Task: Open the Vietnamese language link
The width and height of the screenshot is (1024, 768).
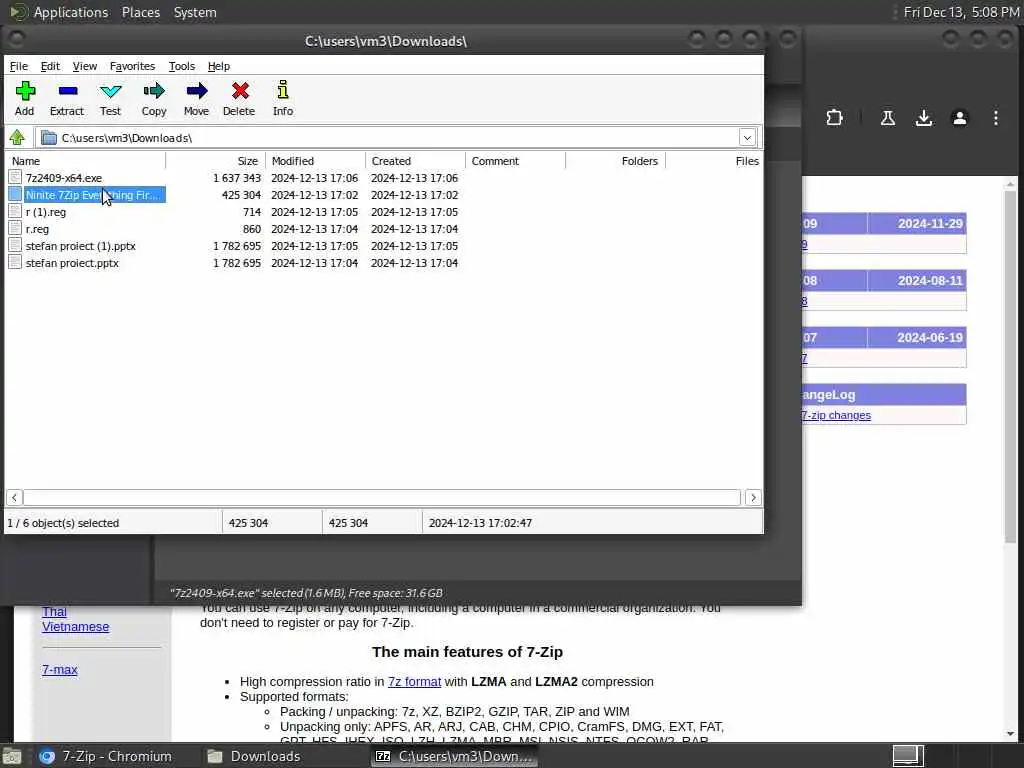Action: coord(76,627)
